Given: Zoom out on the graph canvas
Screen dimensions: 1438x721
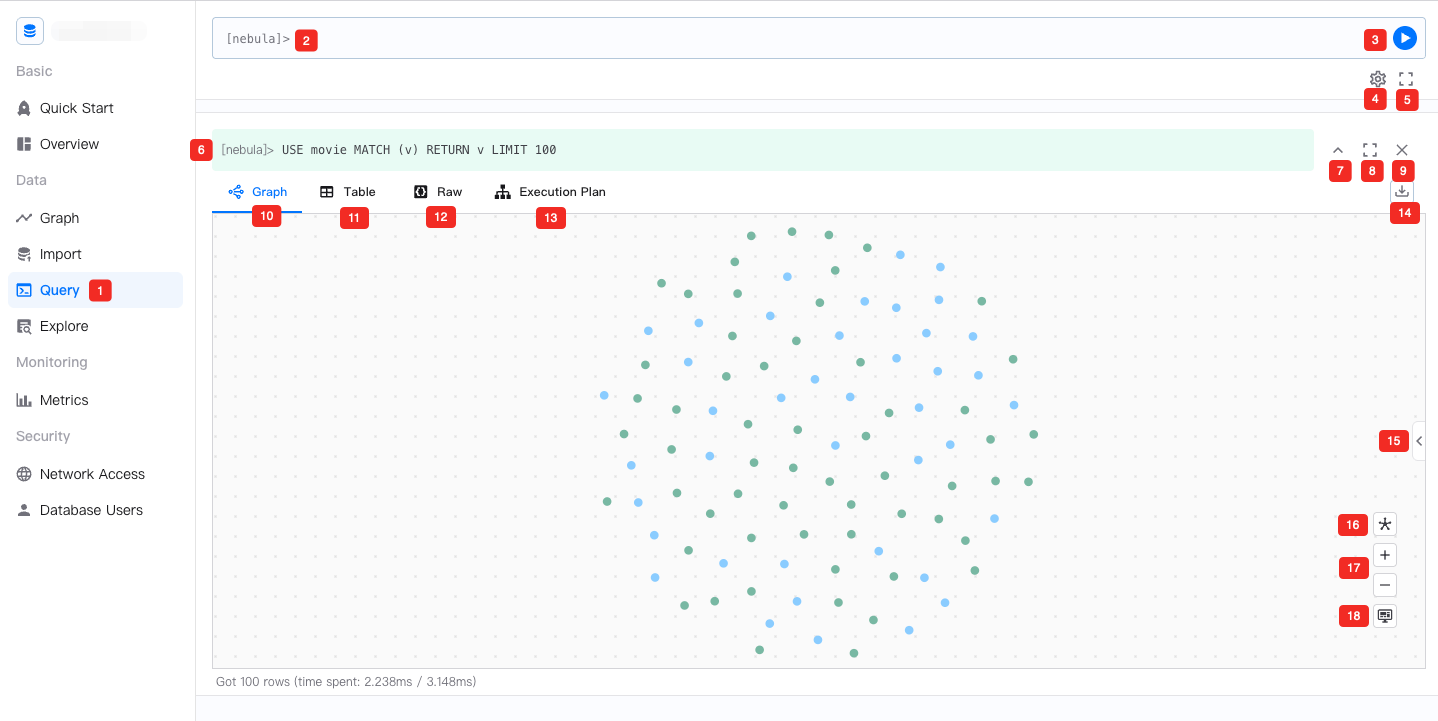Looking at the screenshot, I should 1385,585.
